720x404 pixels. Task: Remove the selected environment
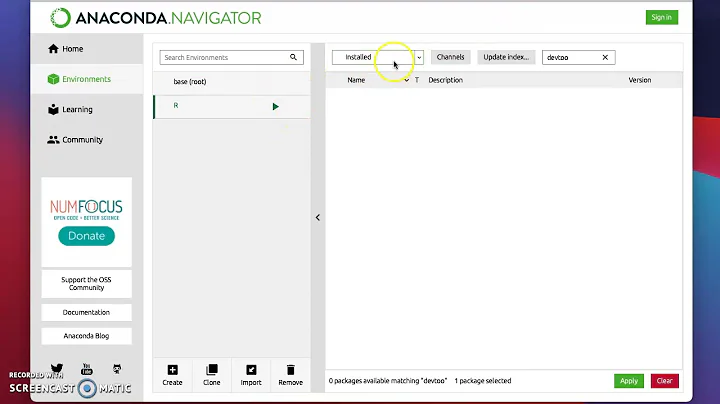point(291,375)
